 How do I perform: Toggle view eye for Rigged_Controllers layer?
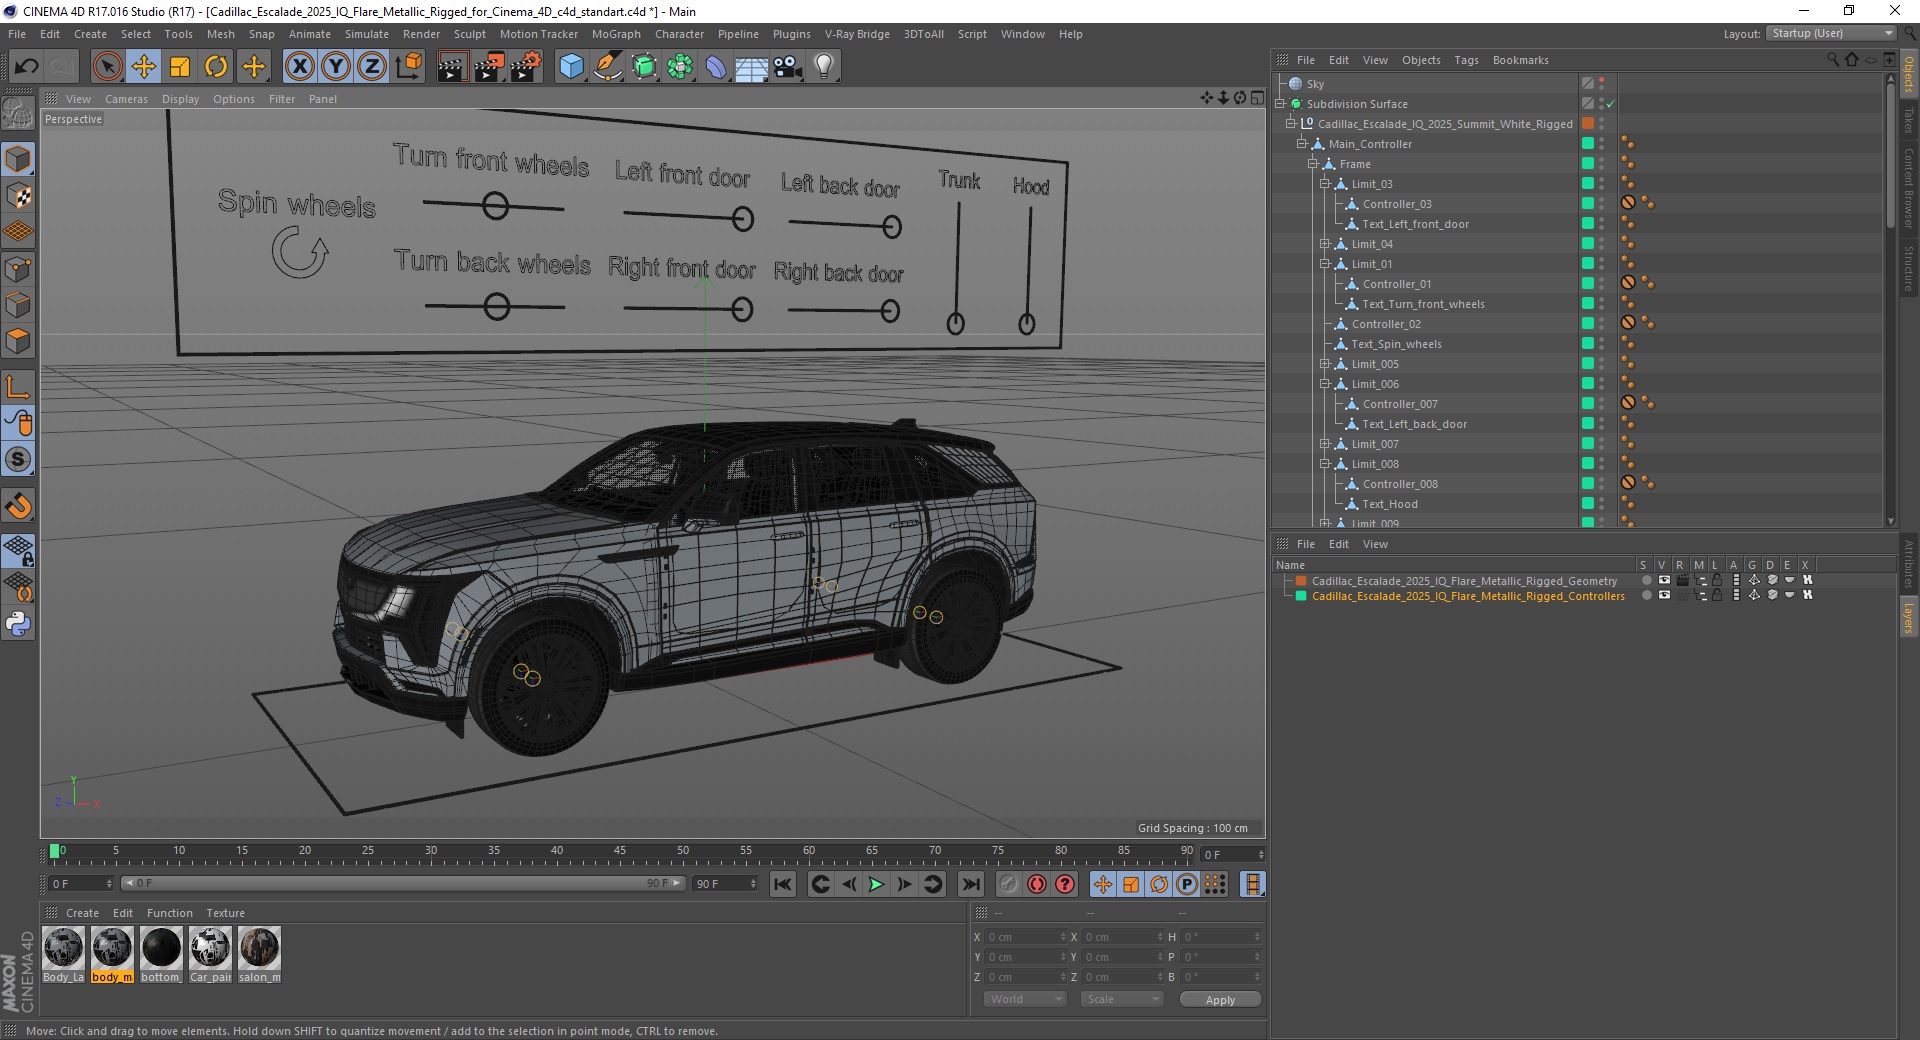[x=1664, y=595]
